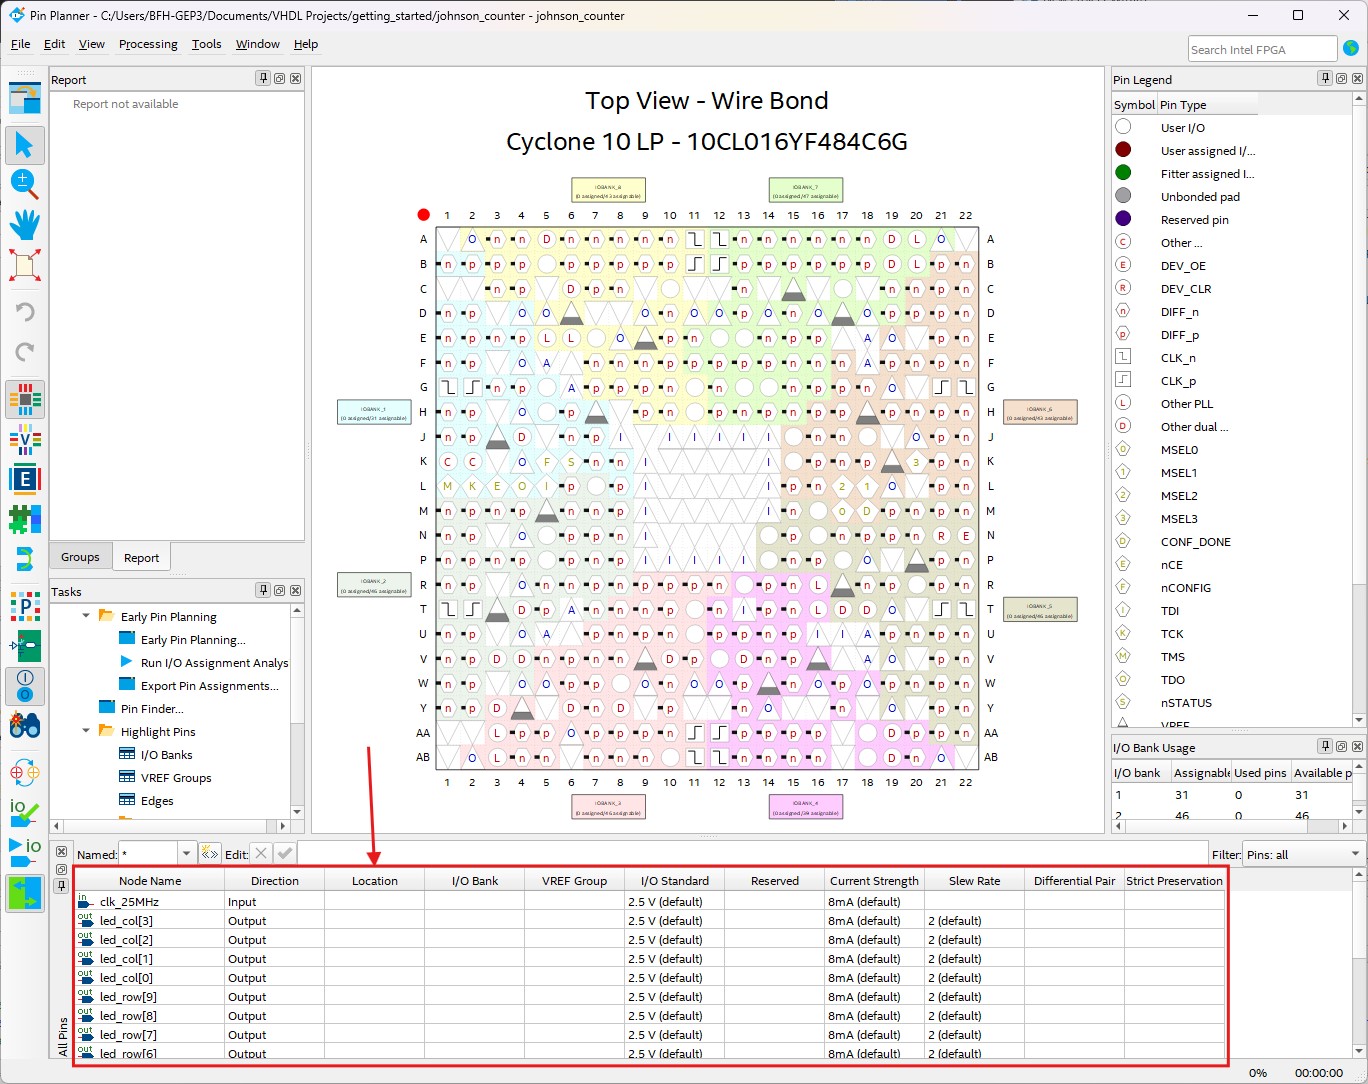
Task: Open the Help menu
Action: (306, 44)
